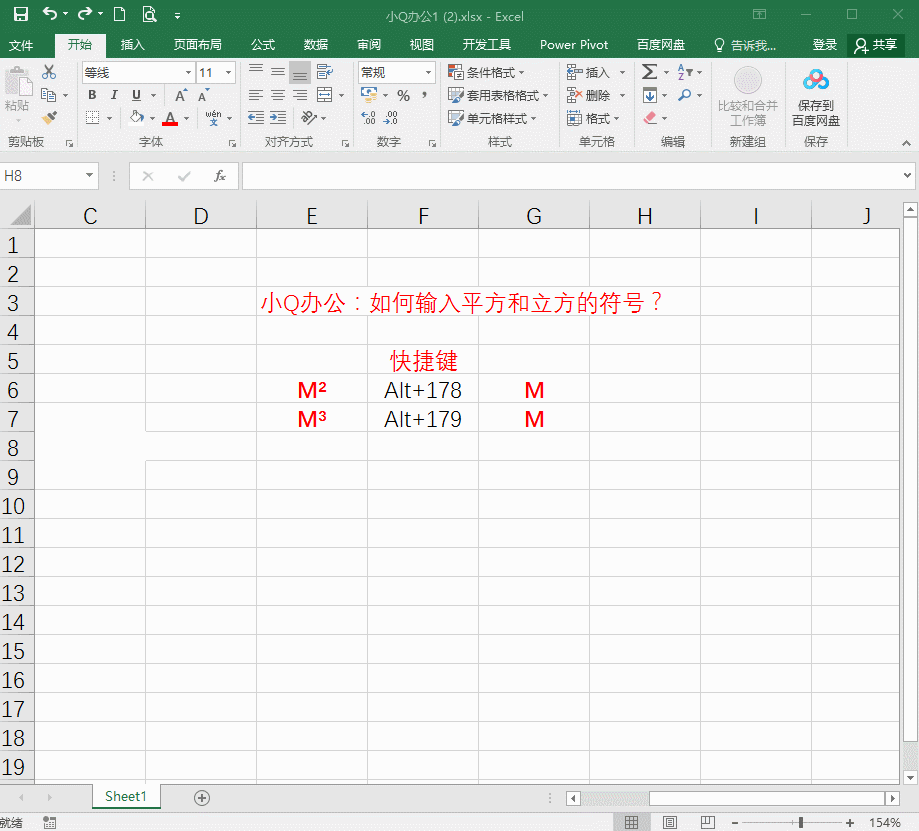
Task: Click the 登录 sign-in link
Action: [825, 45]
